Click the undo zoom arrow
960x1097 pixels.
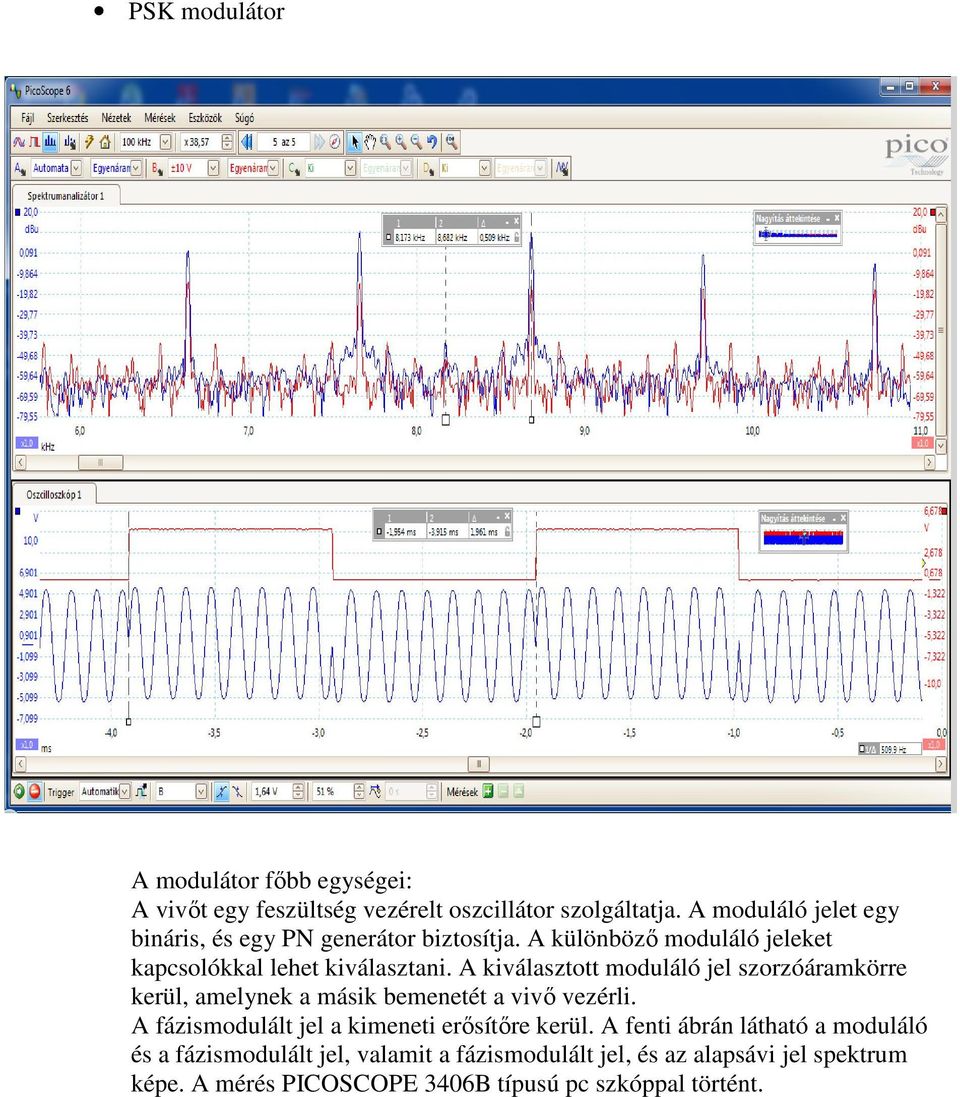432,142
